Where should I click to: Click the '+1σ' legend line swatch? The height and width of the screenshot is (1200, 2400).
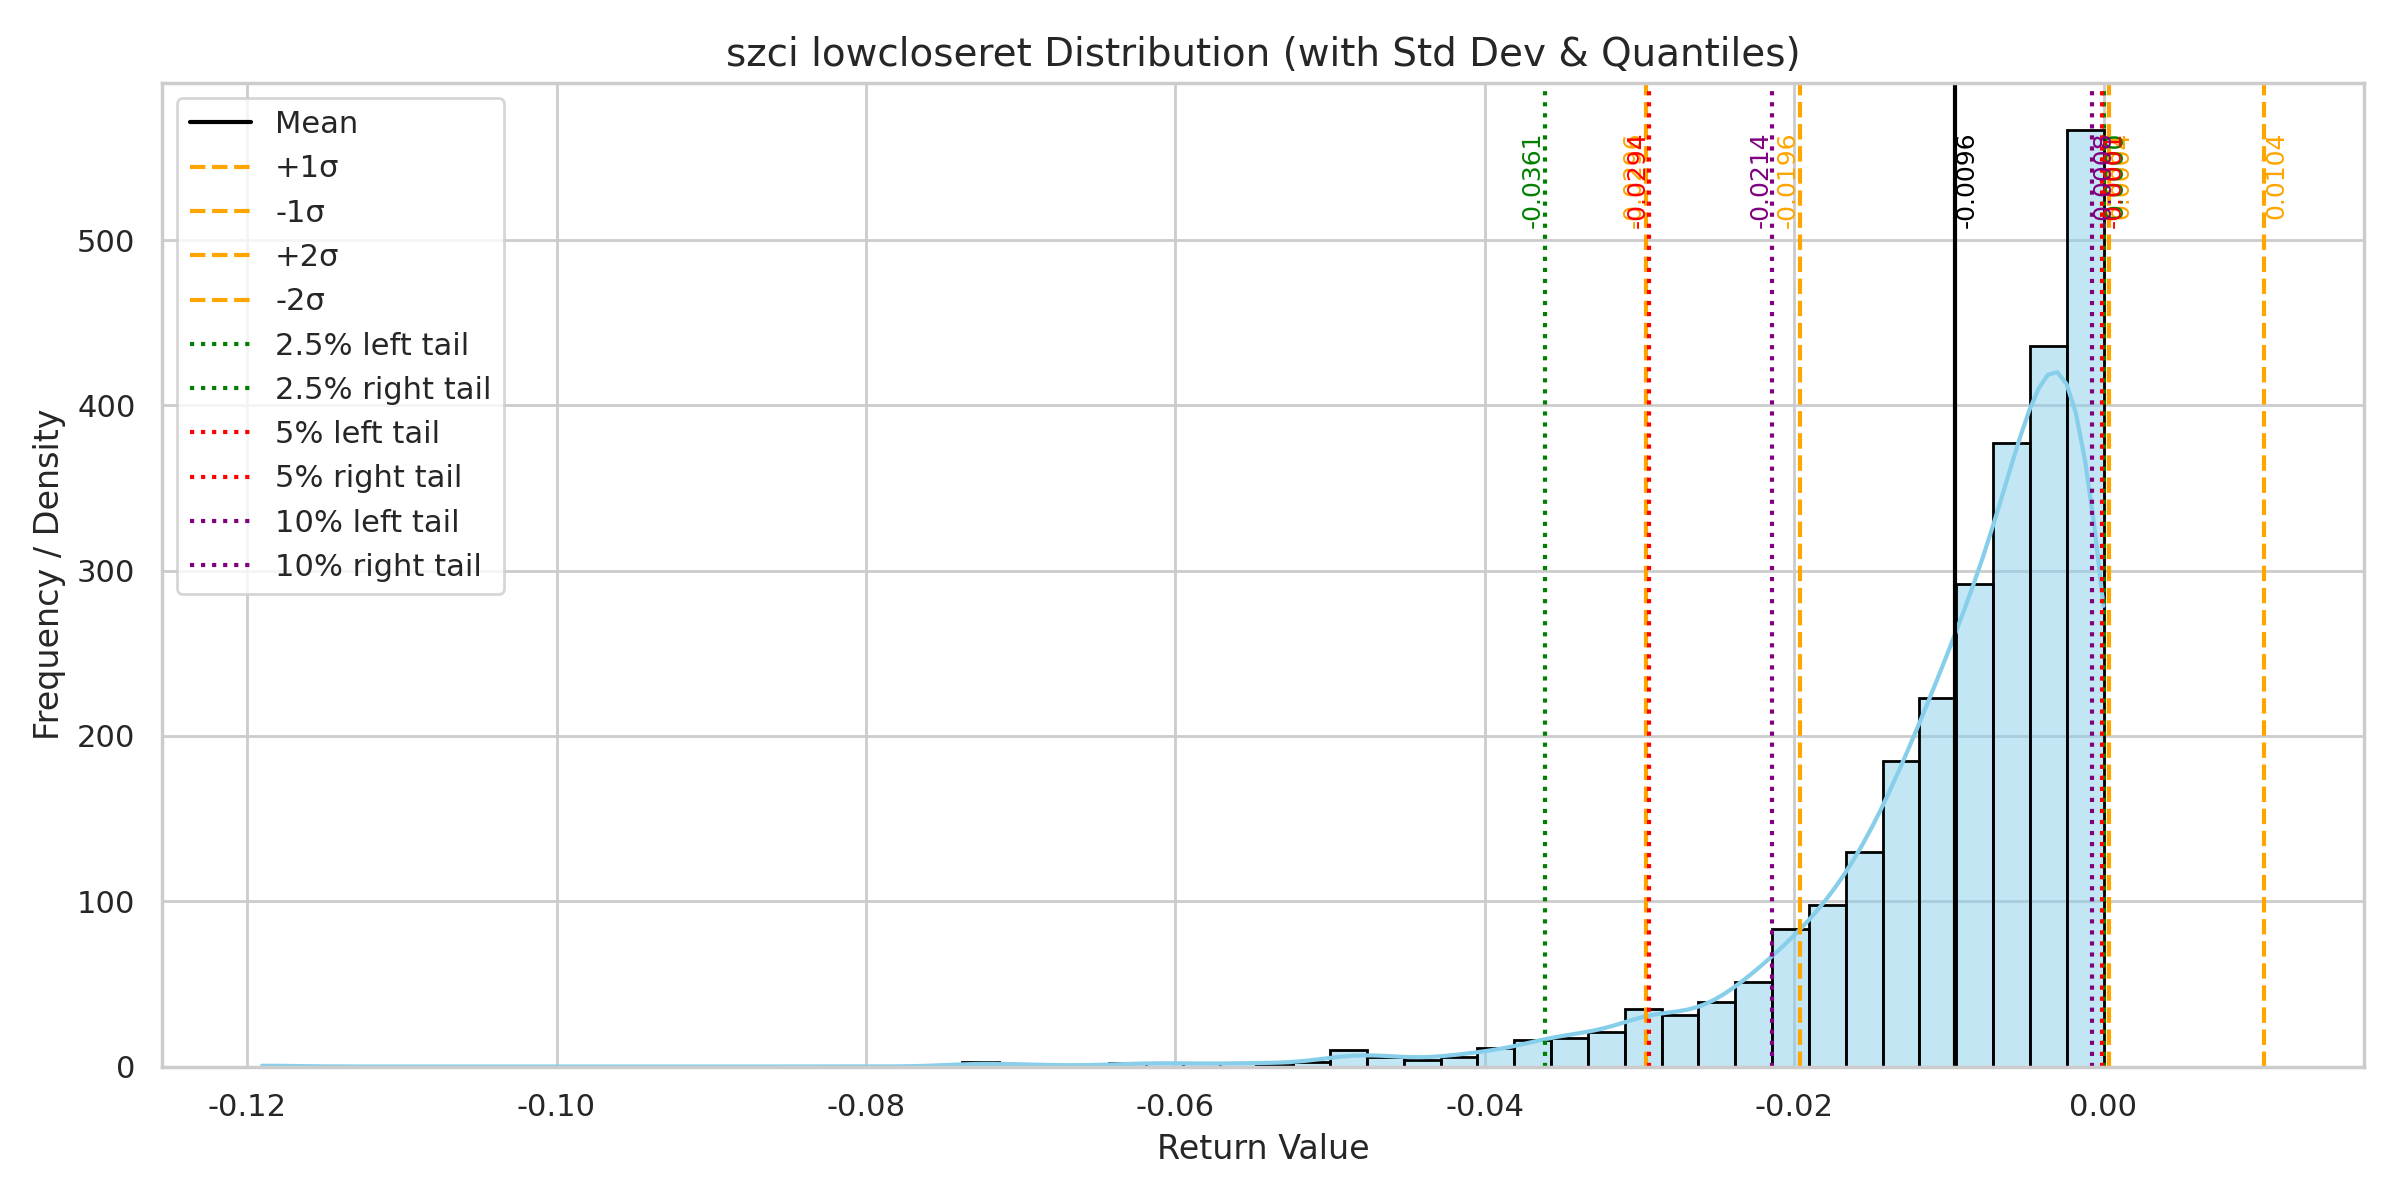point(220,167)
